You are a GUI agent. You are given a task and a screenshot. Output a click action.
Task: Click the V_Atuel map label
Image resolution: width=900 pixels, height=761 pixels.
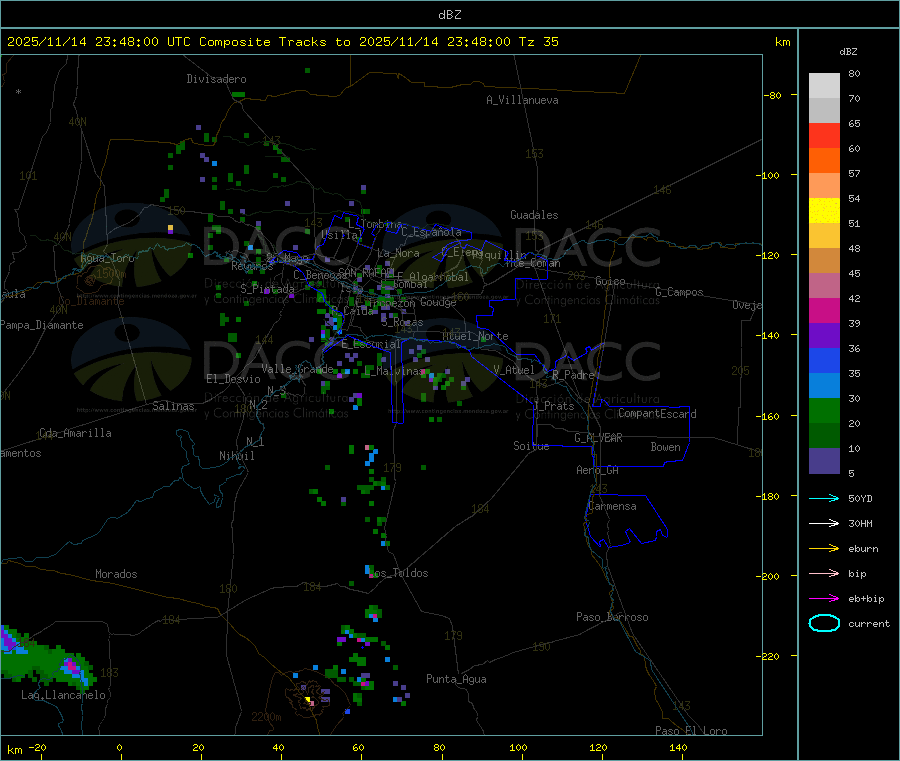point(514,370)
